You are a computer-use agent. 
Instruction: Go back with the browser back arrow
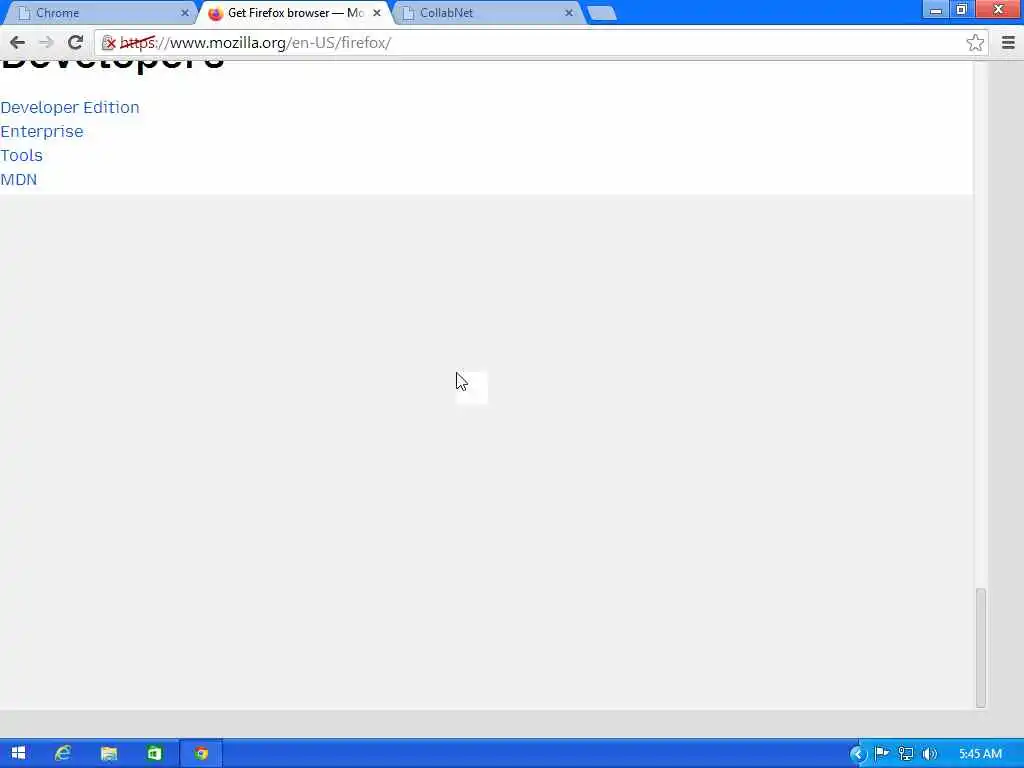point(18,42)
